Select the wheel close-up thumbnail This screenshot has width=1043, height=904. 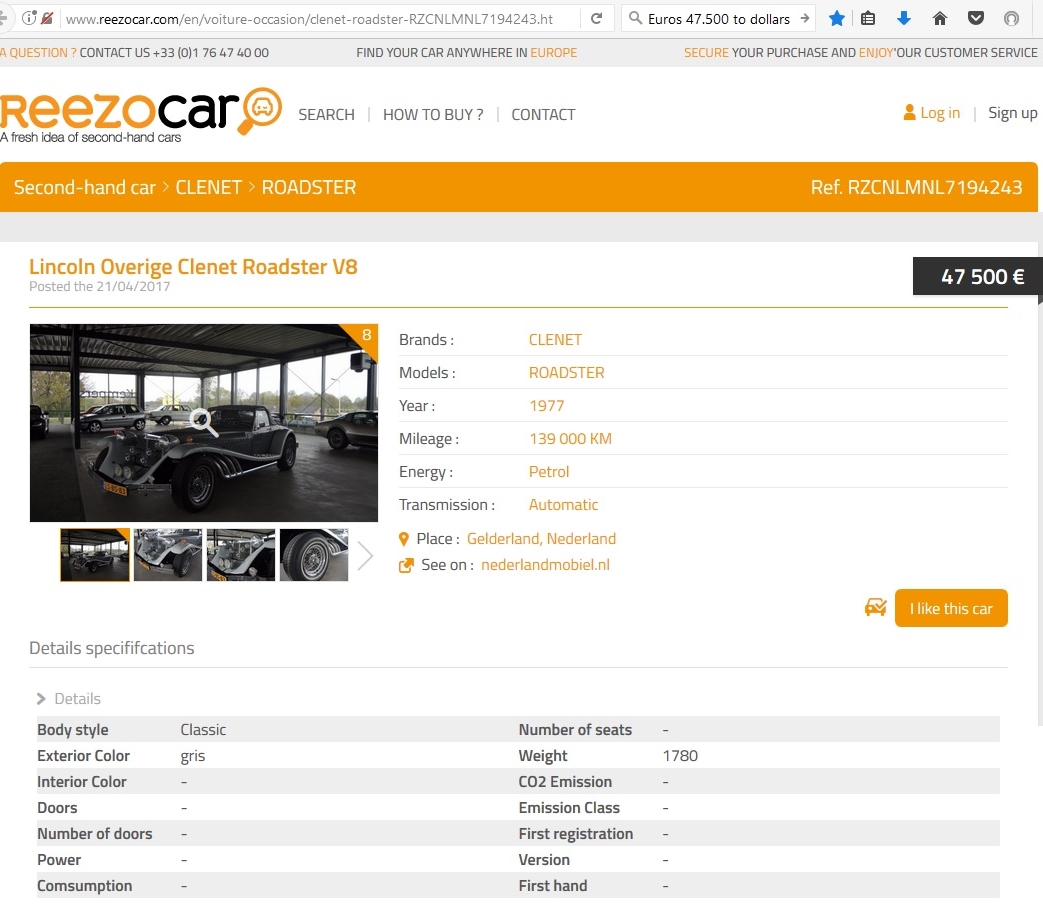pos(314,555)
